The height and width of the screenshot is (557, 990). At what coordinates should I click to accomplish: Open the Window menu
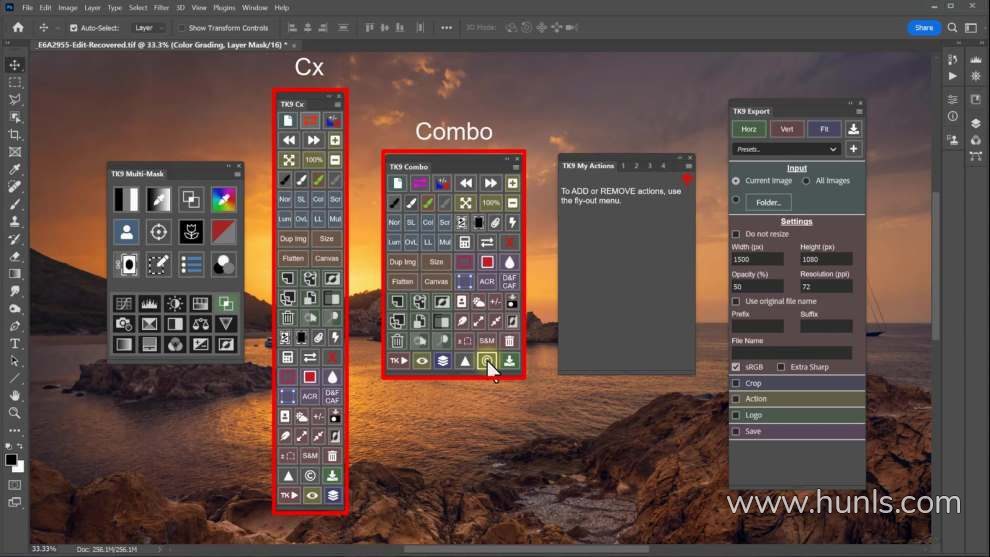pyautogui.click(x=254, y=8)
